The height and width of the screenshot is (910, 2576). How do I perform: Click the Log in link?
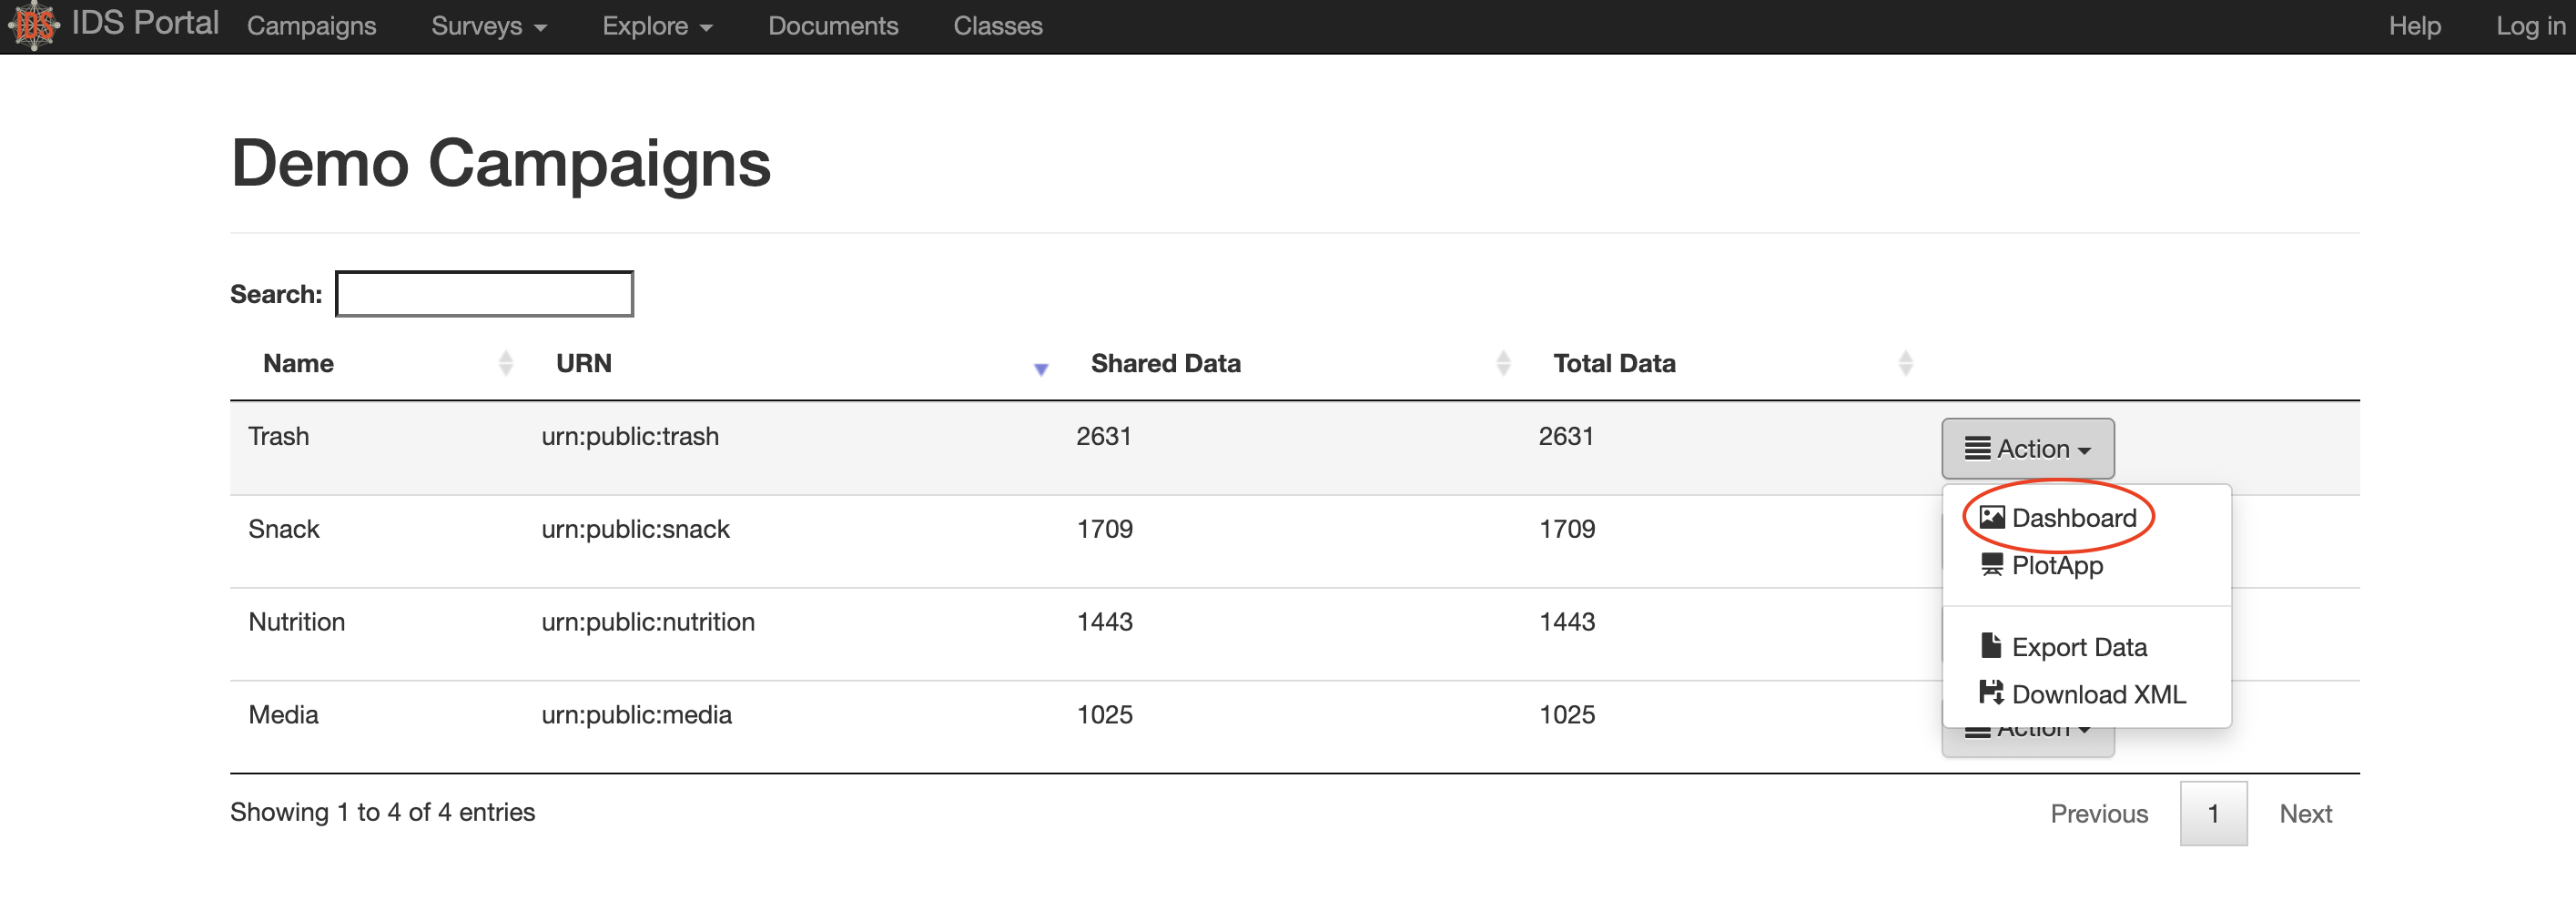pos(2529,26)
